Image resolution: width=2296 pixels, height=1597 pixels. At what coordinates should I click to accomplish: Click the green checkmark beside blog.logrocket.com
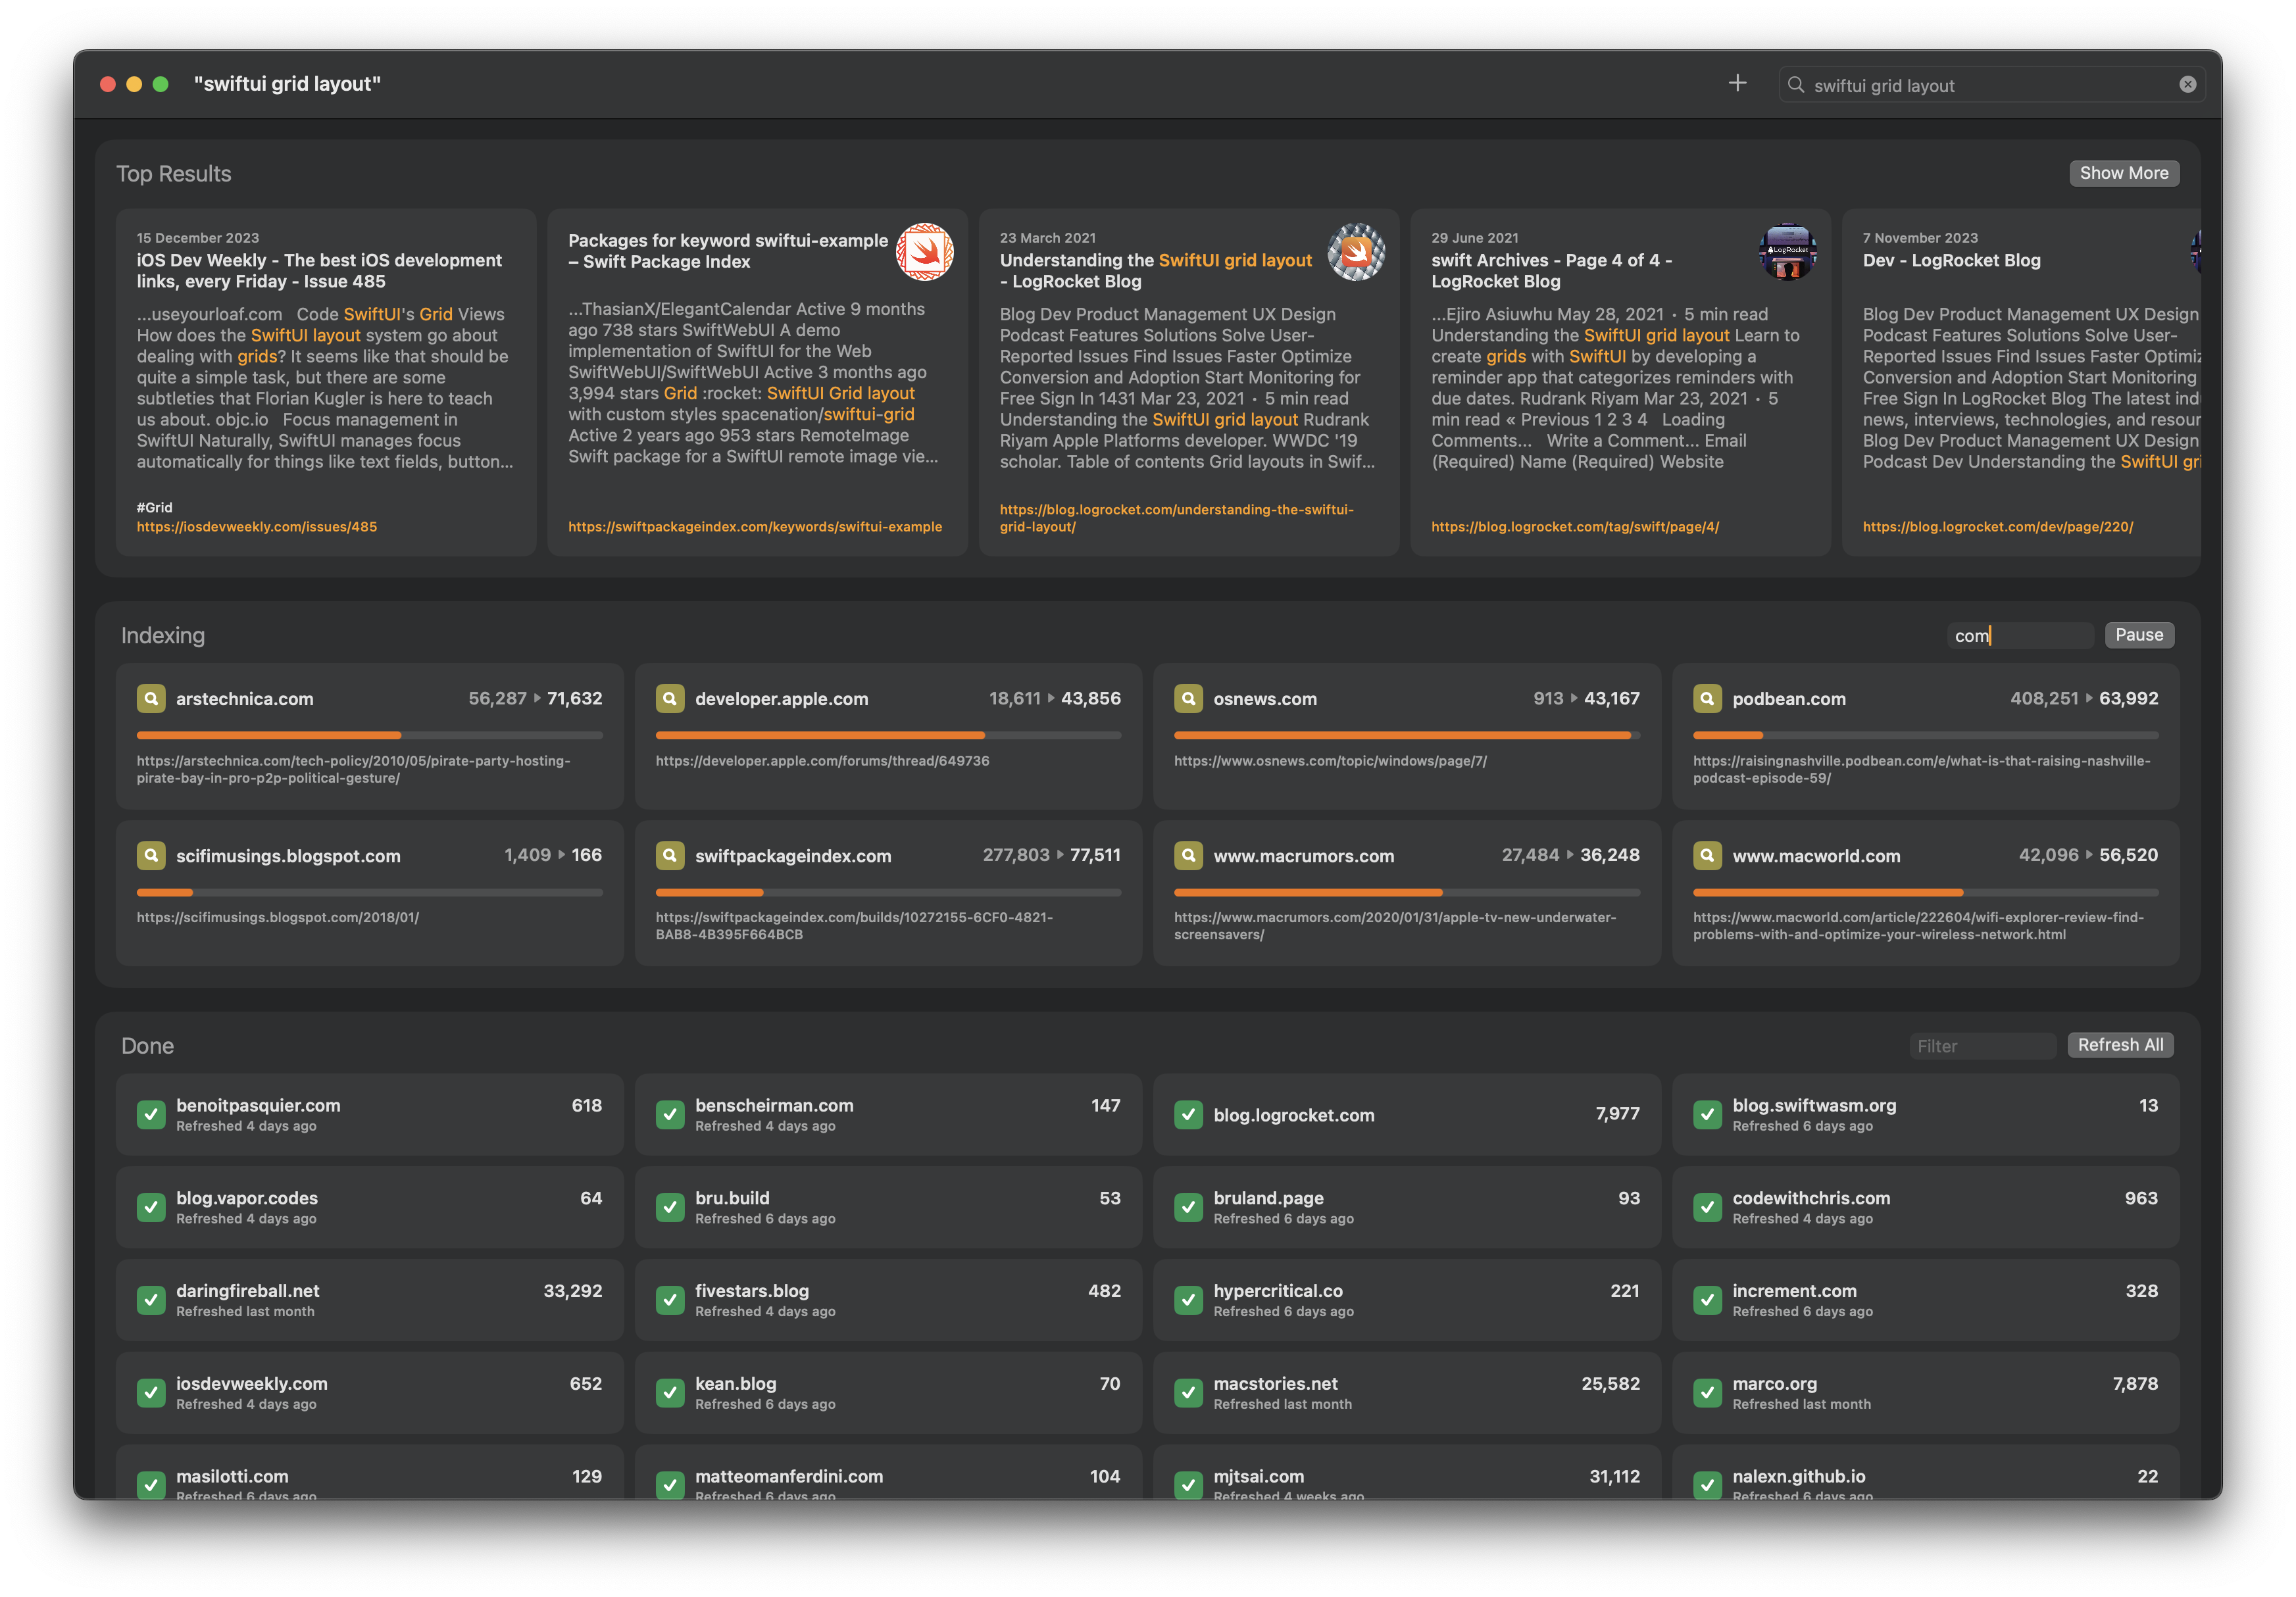click(1188, 1114)
